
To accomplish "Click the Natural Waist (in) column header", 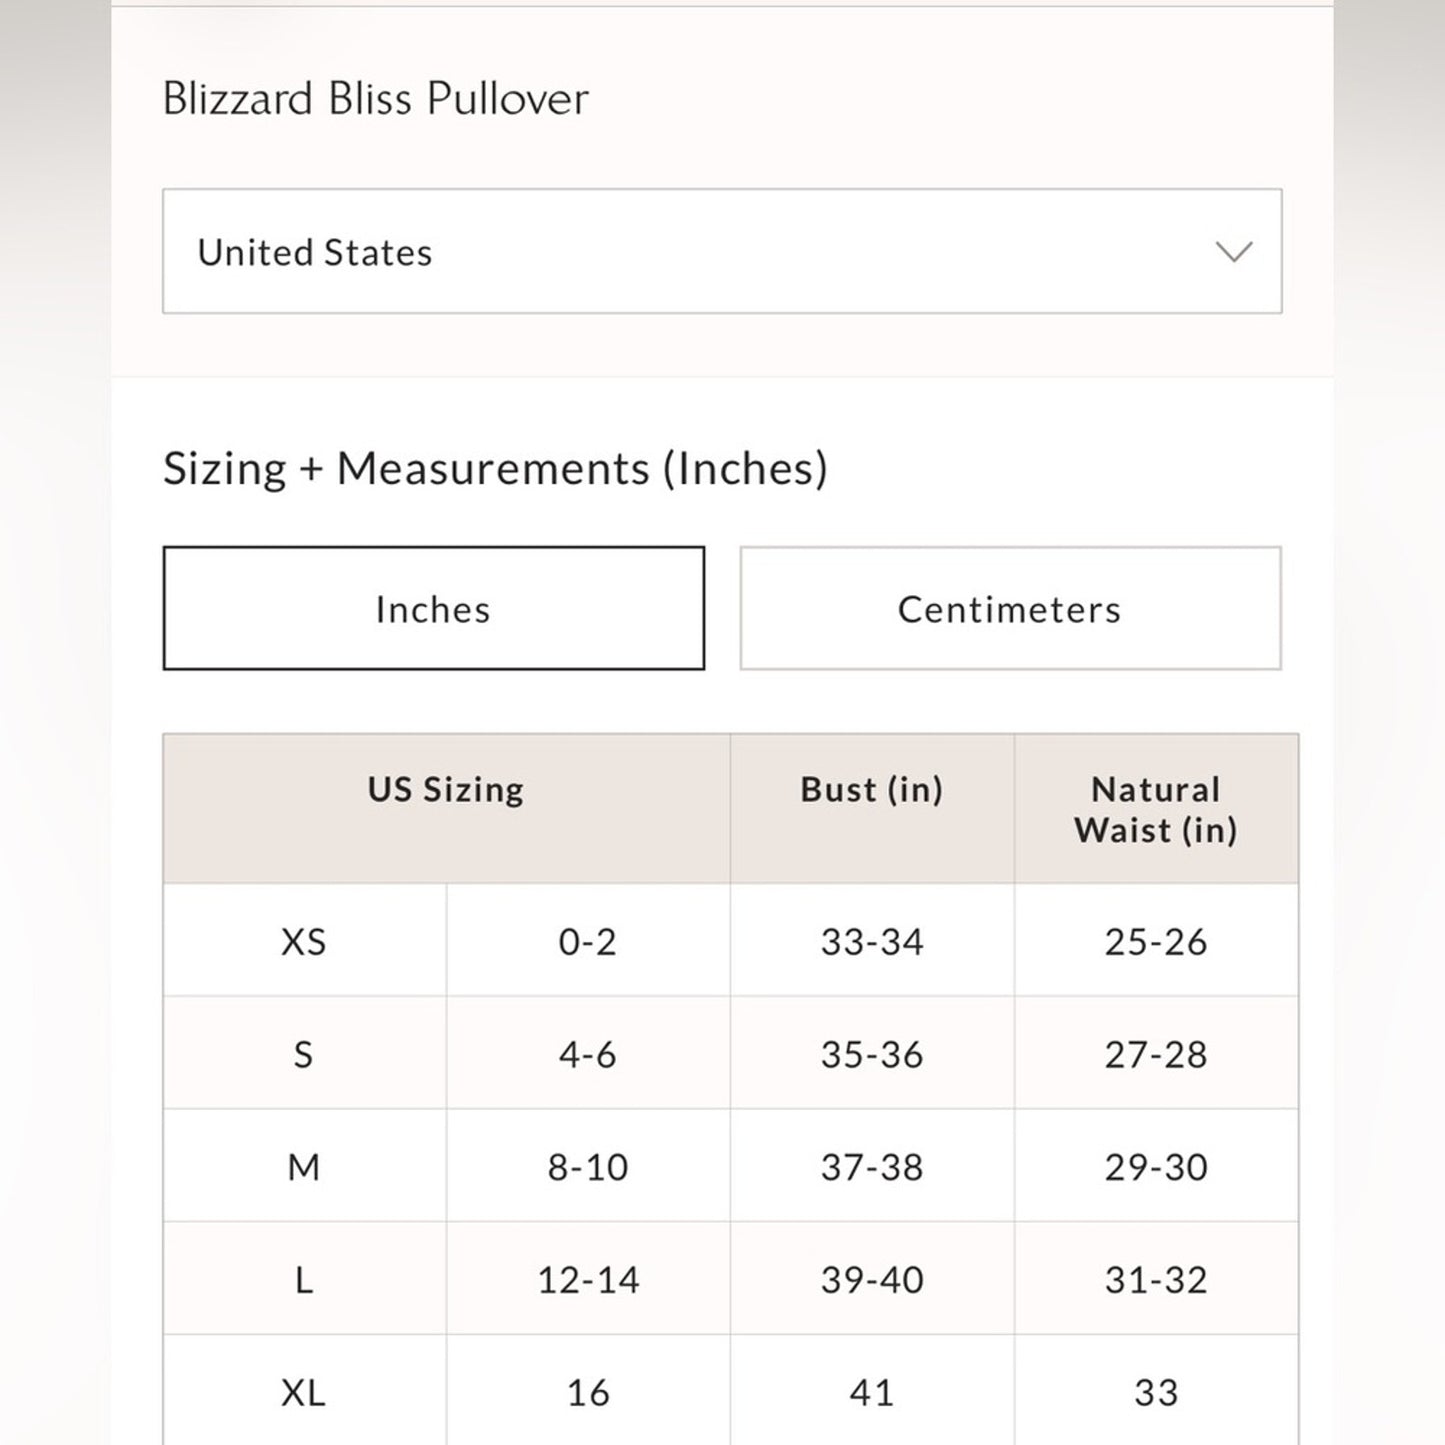I will pos(1155,809).
